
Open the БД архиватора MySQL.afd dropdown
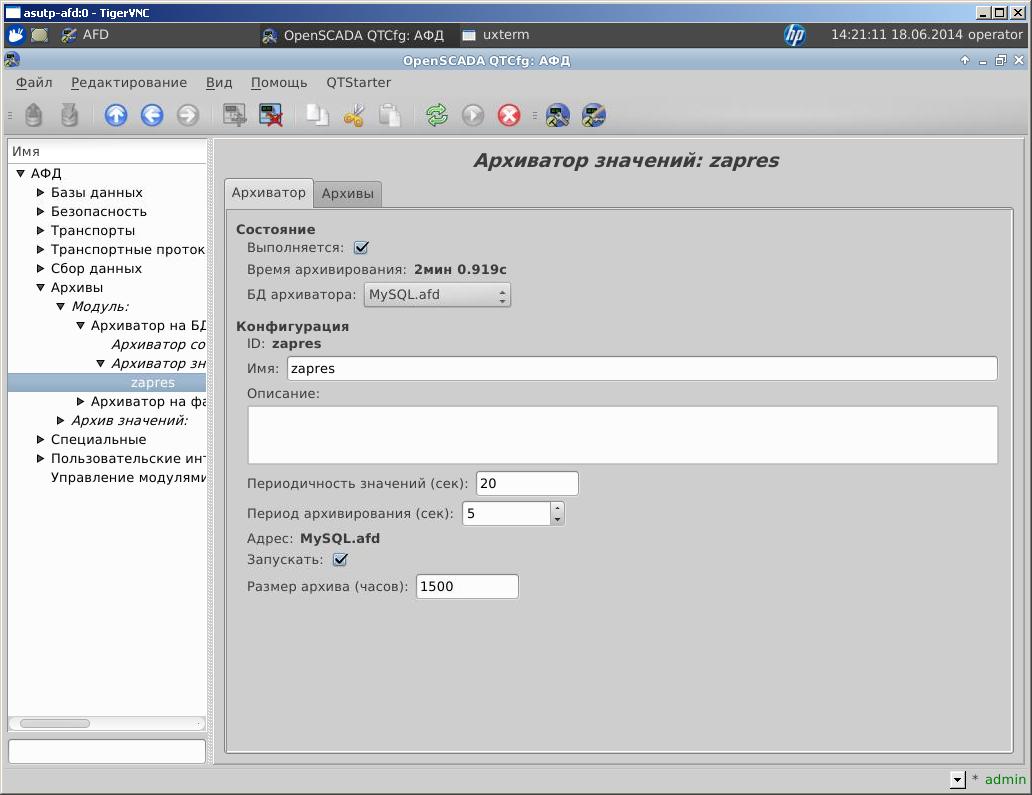click(437, 295)
